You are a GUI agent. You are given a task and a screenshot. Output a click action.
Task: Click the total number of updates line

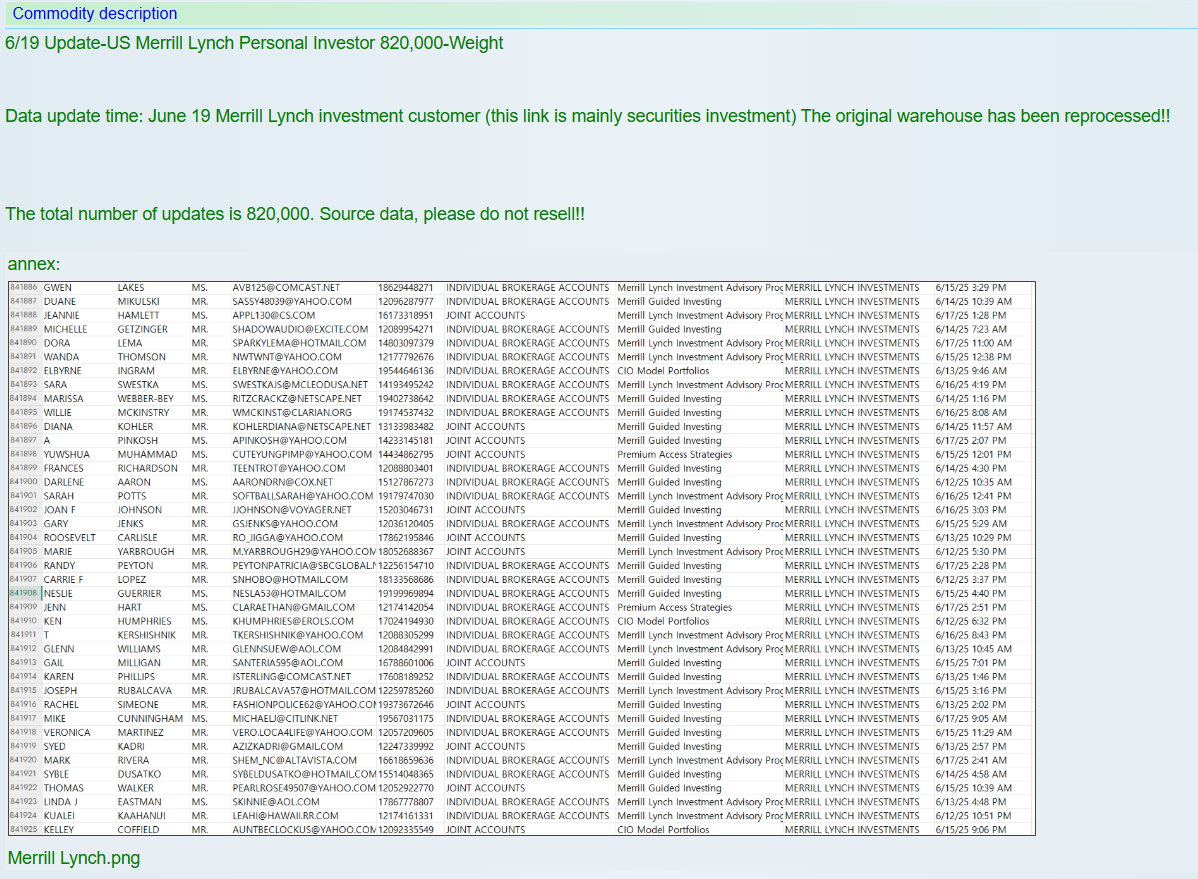pos(295,214)
